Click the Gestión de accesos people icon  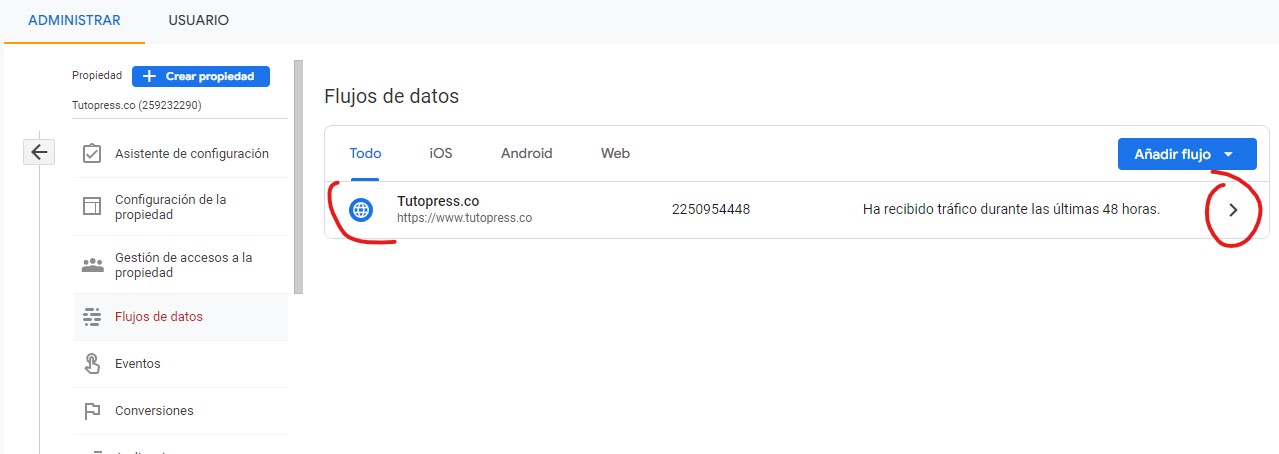[x=92, y=265]
